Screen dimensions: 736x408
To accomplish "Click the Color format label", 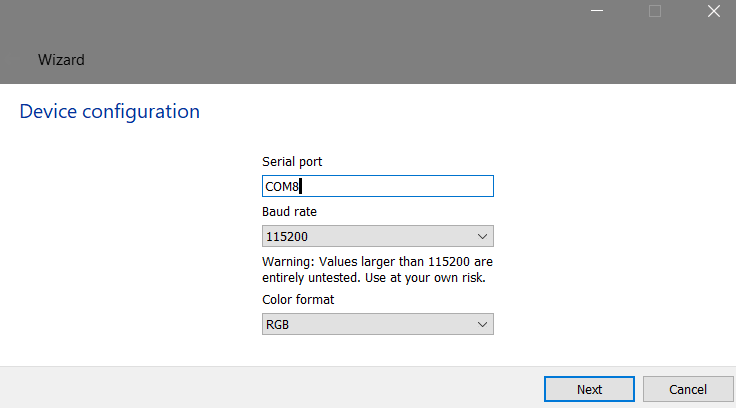I will [x=298, y=299].
